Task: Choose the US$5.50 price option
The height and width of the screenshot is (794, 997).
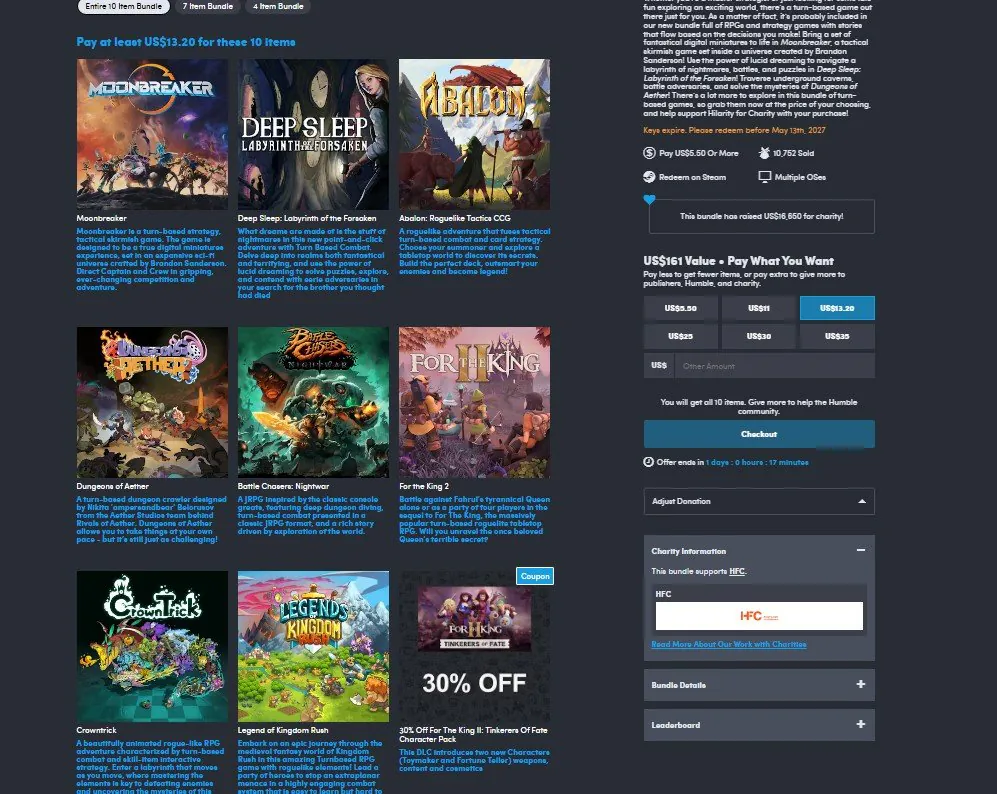Action: pos(680,308)
